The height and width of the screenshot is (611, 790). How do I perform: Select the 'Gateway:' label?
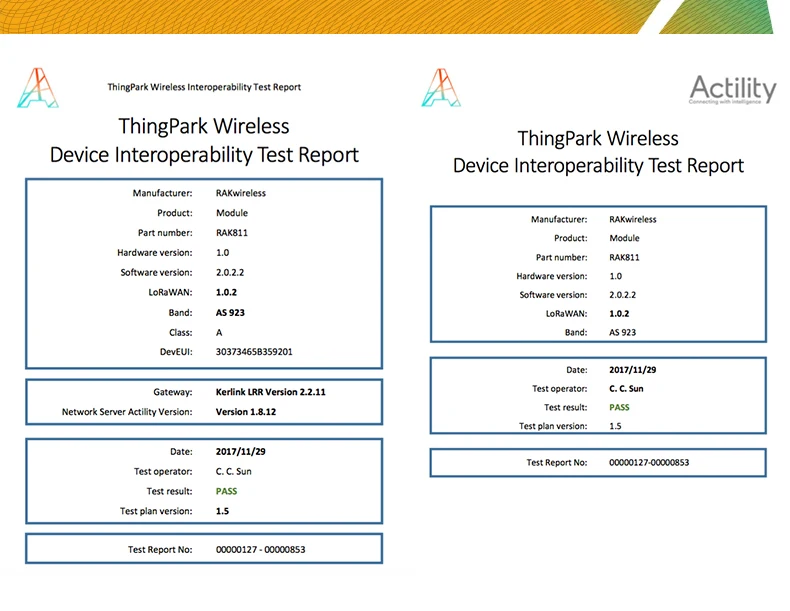click(173, 392)
